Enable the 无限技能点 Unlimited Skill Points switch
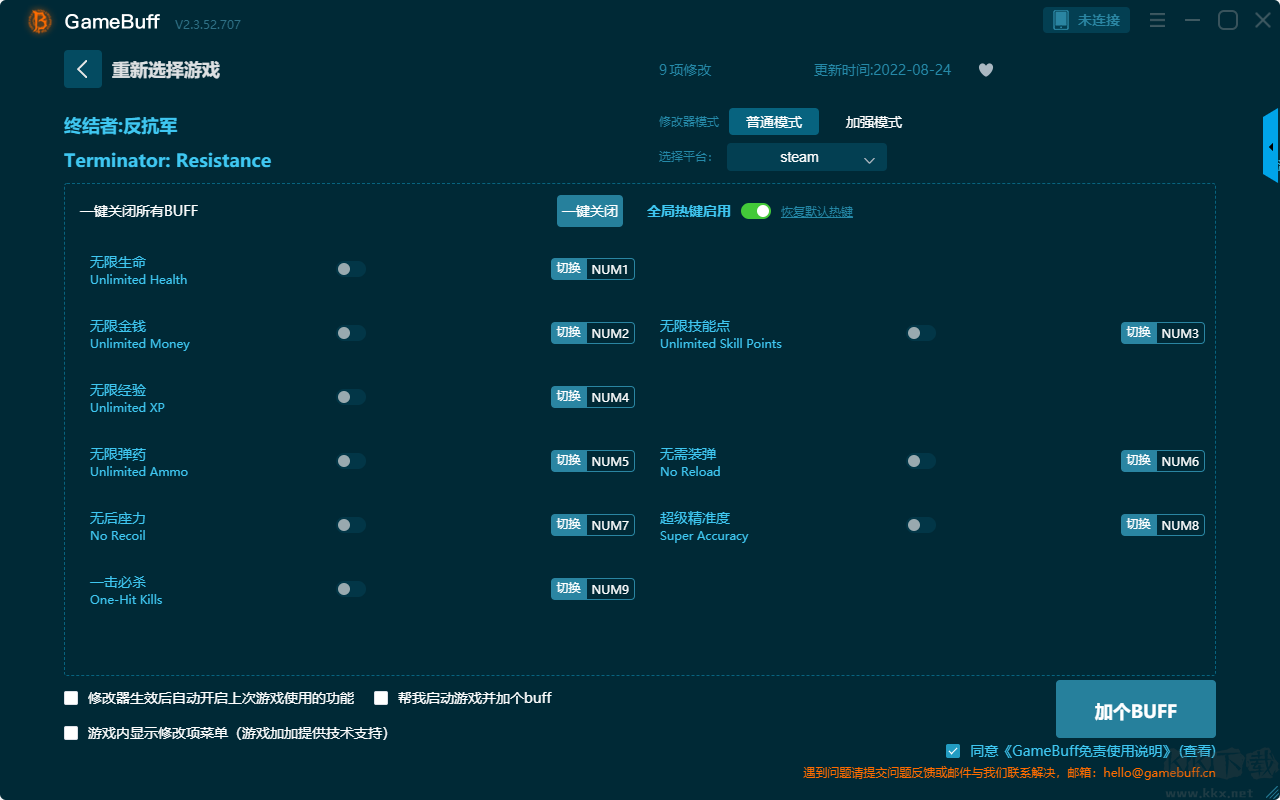The image size is (1280, 800). coord(921,333)
